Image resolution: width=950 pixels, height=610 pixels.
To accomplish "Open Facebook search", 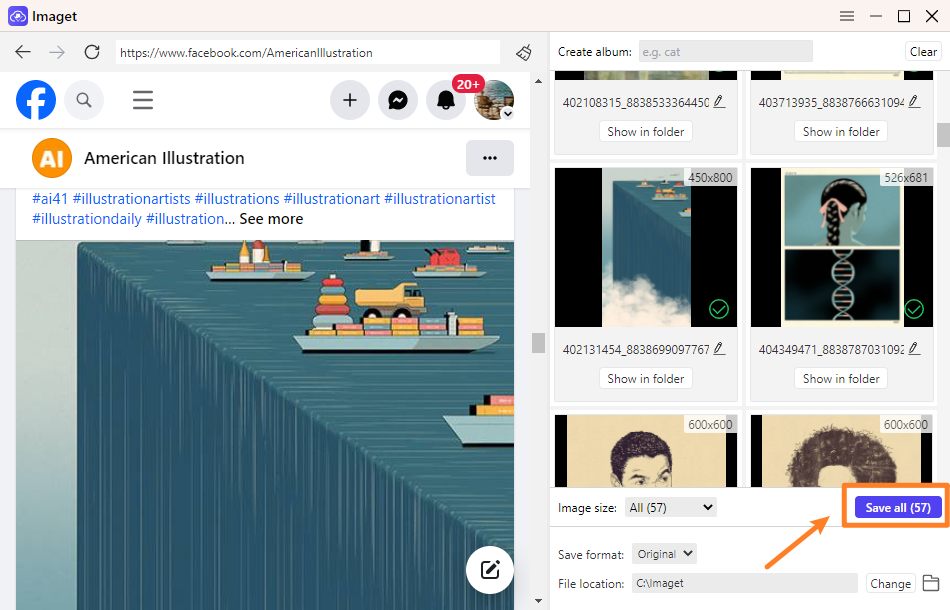I will 84,100.
